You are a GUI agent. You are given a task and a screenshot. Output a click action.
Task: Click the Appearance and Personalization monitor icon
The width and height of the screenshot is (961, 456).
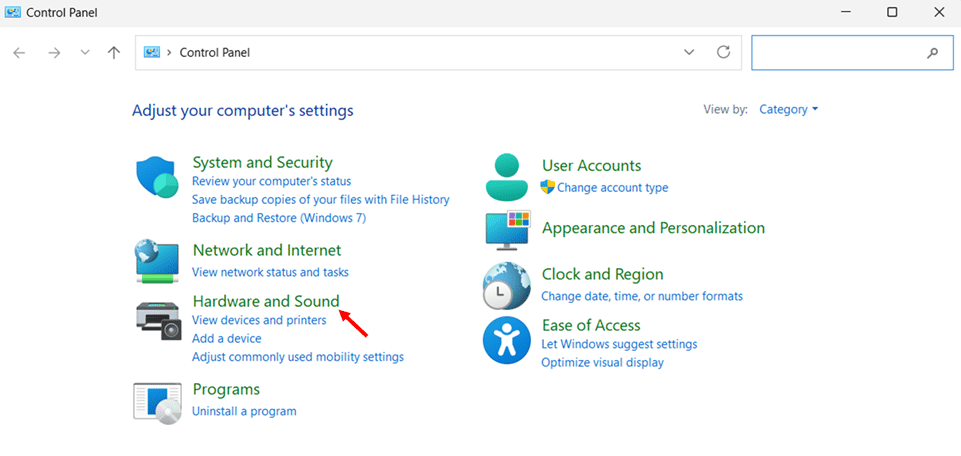[507, 230]
